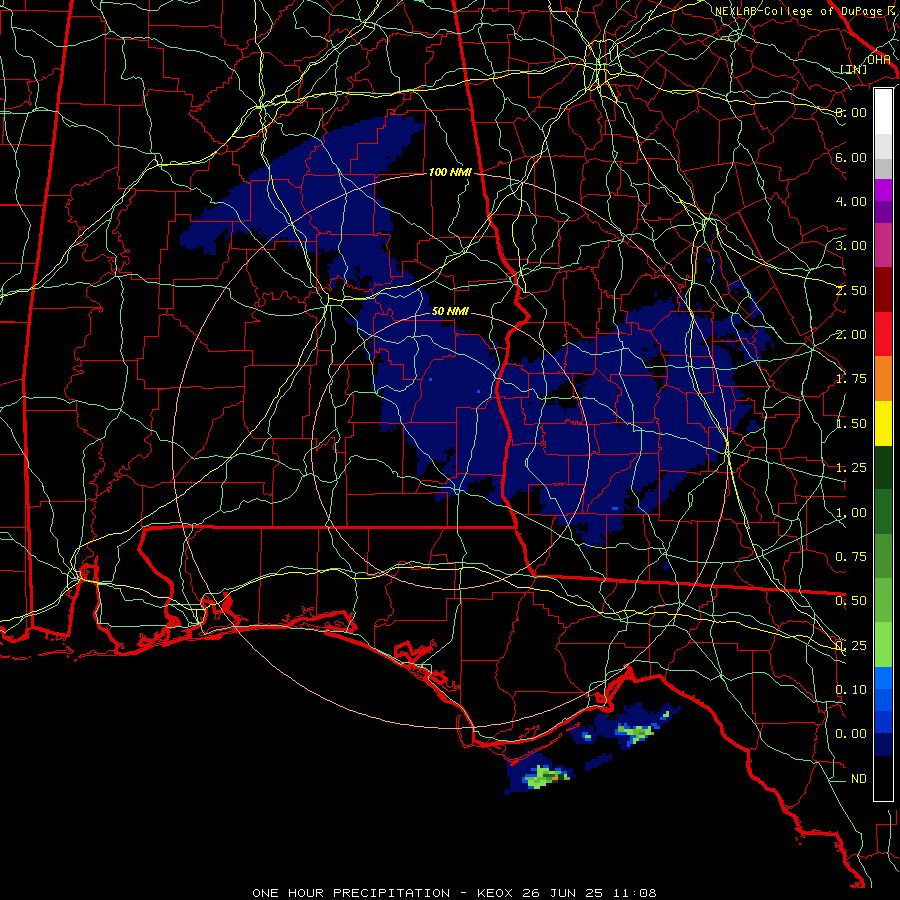Click the 1.00 legend value
This screenshot has width=900, height=900.
851,513
